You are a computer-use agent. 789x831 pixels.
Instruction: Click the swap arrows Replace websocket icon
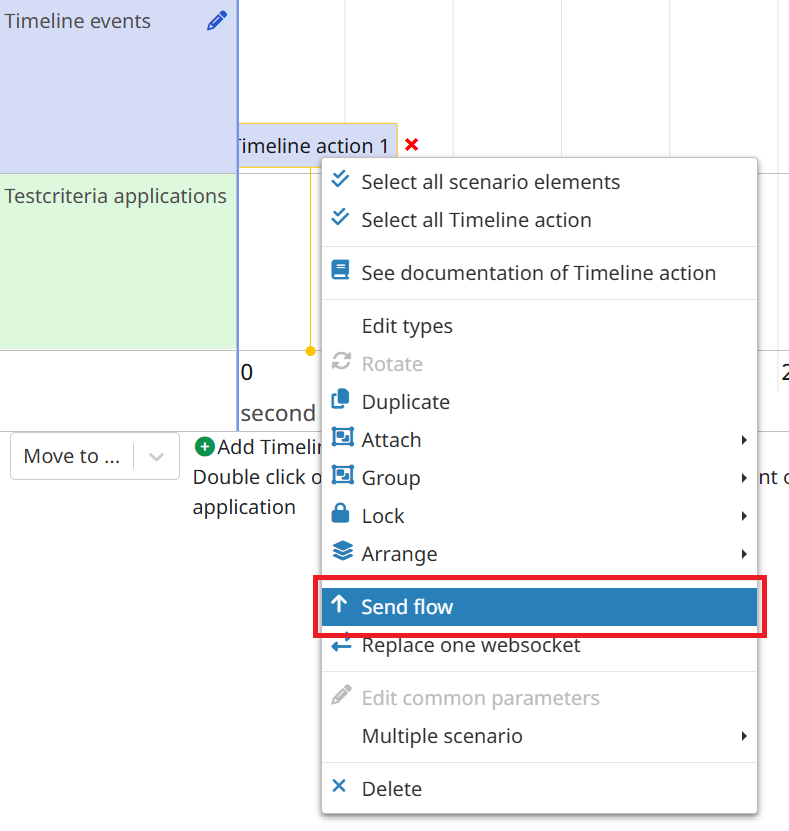[x=342, y=642]
